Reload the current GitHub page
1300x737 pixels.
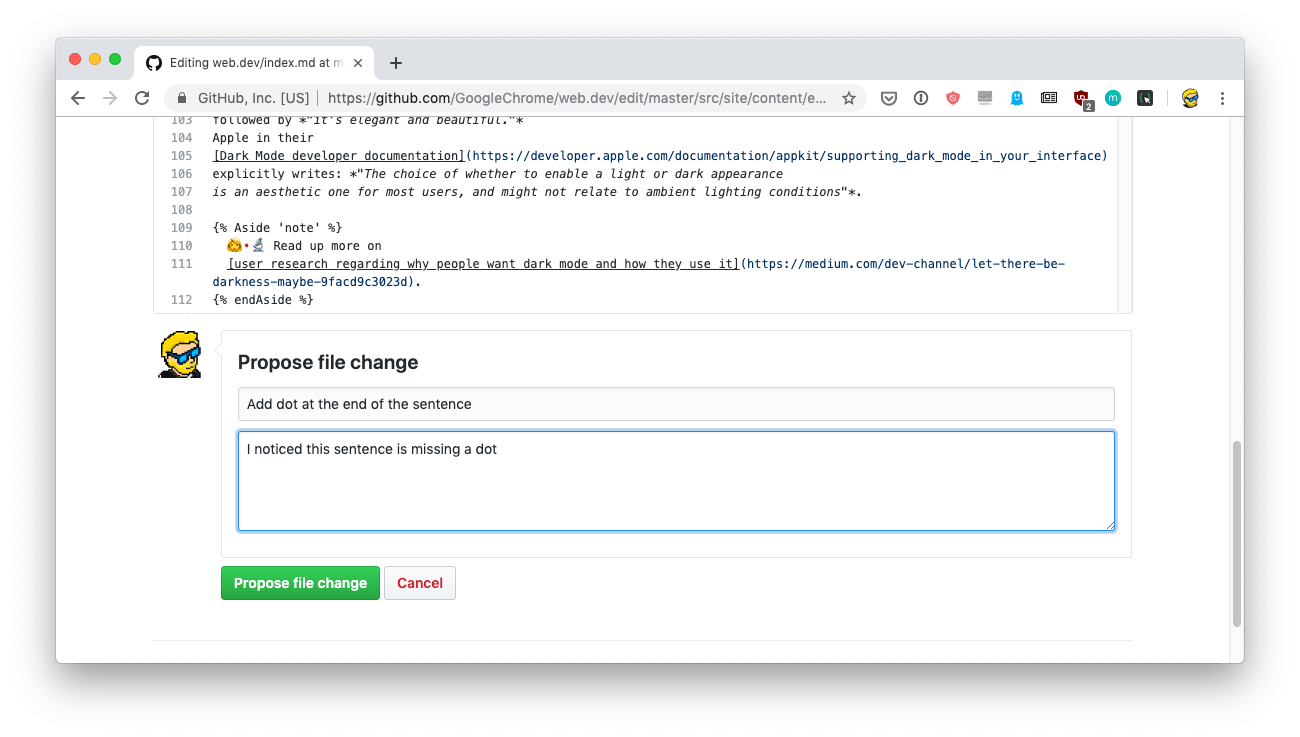tap(142, 97)
